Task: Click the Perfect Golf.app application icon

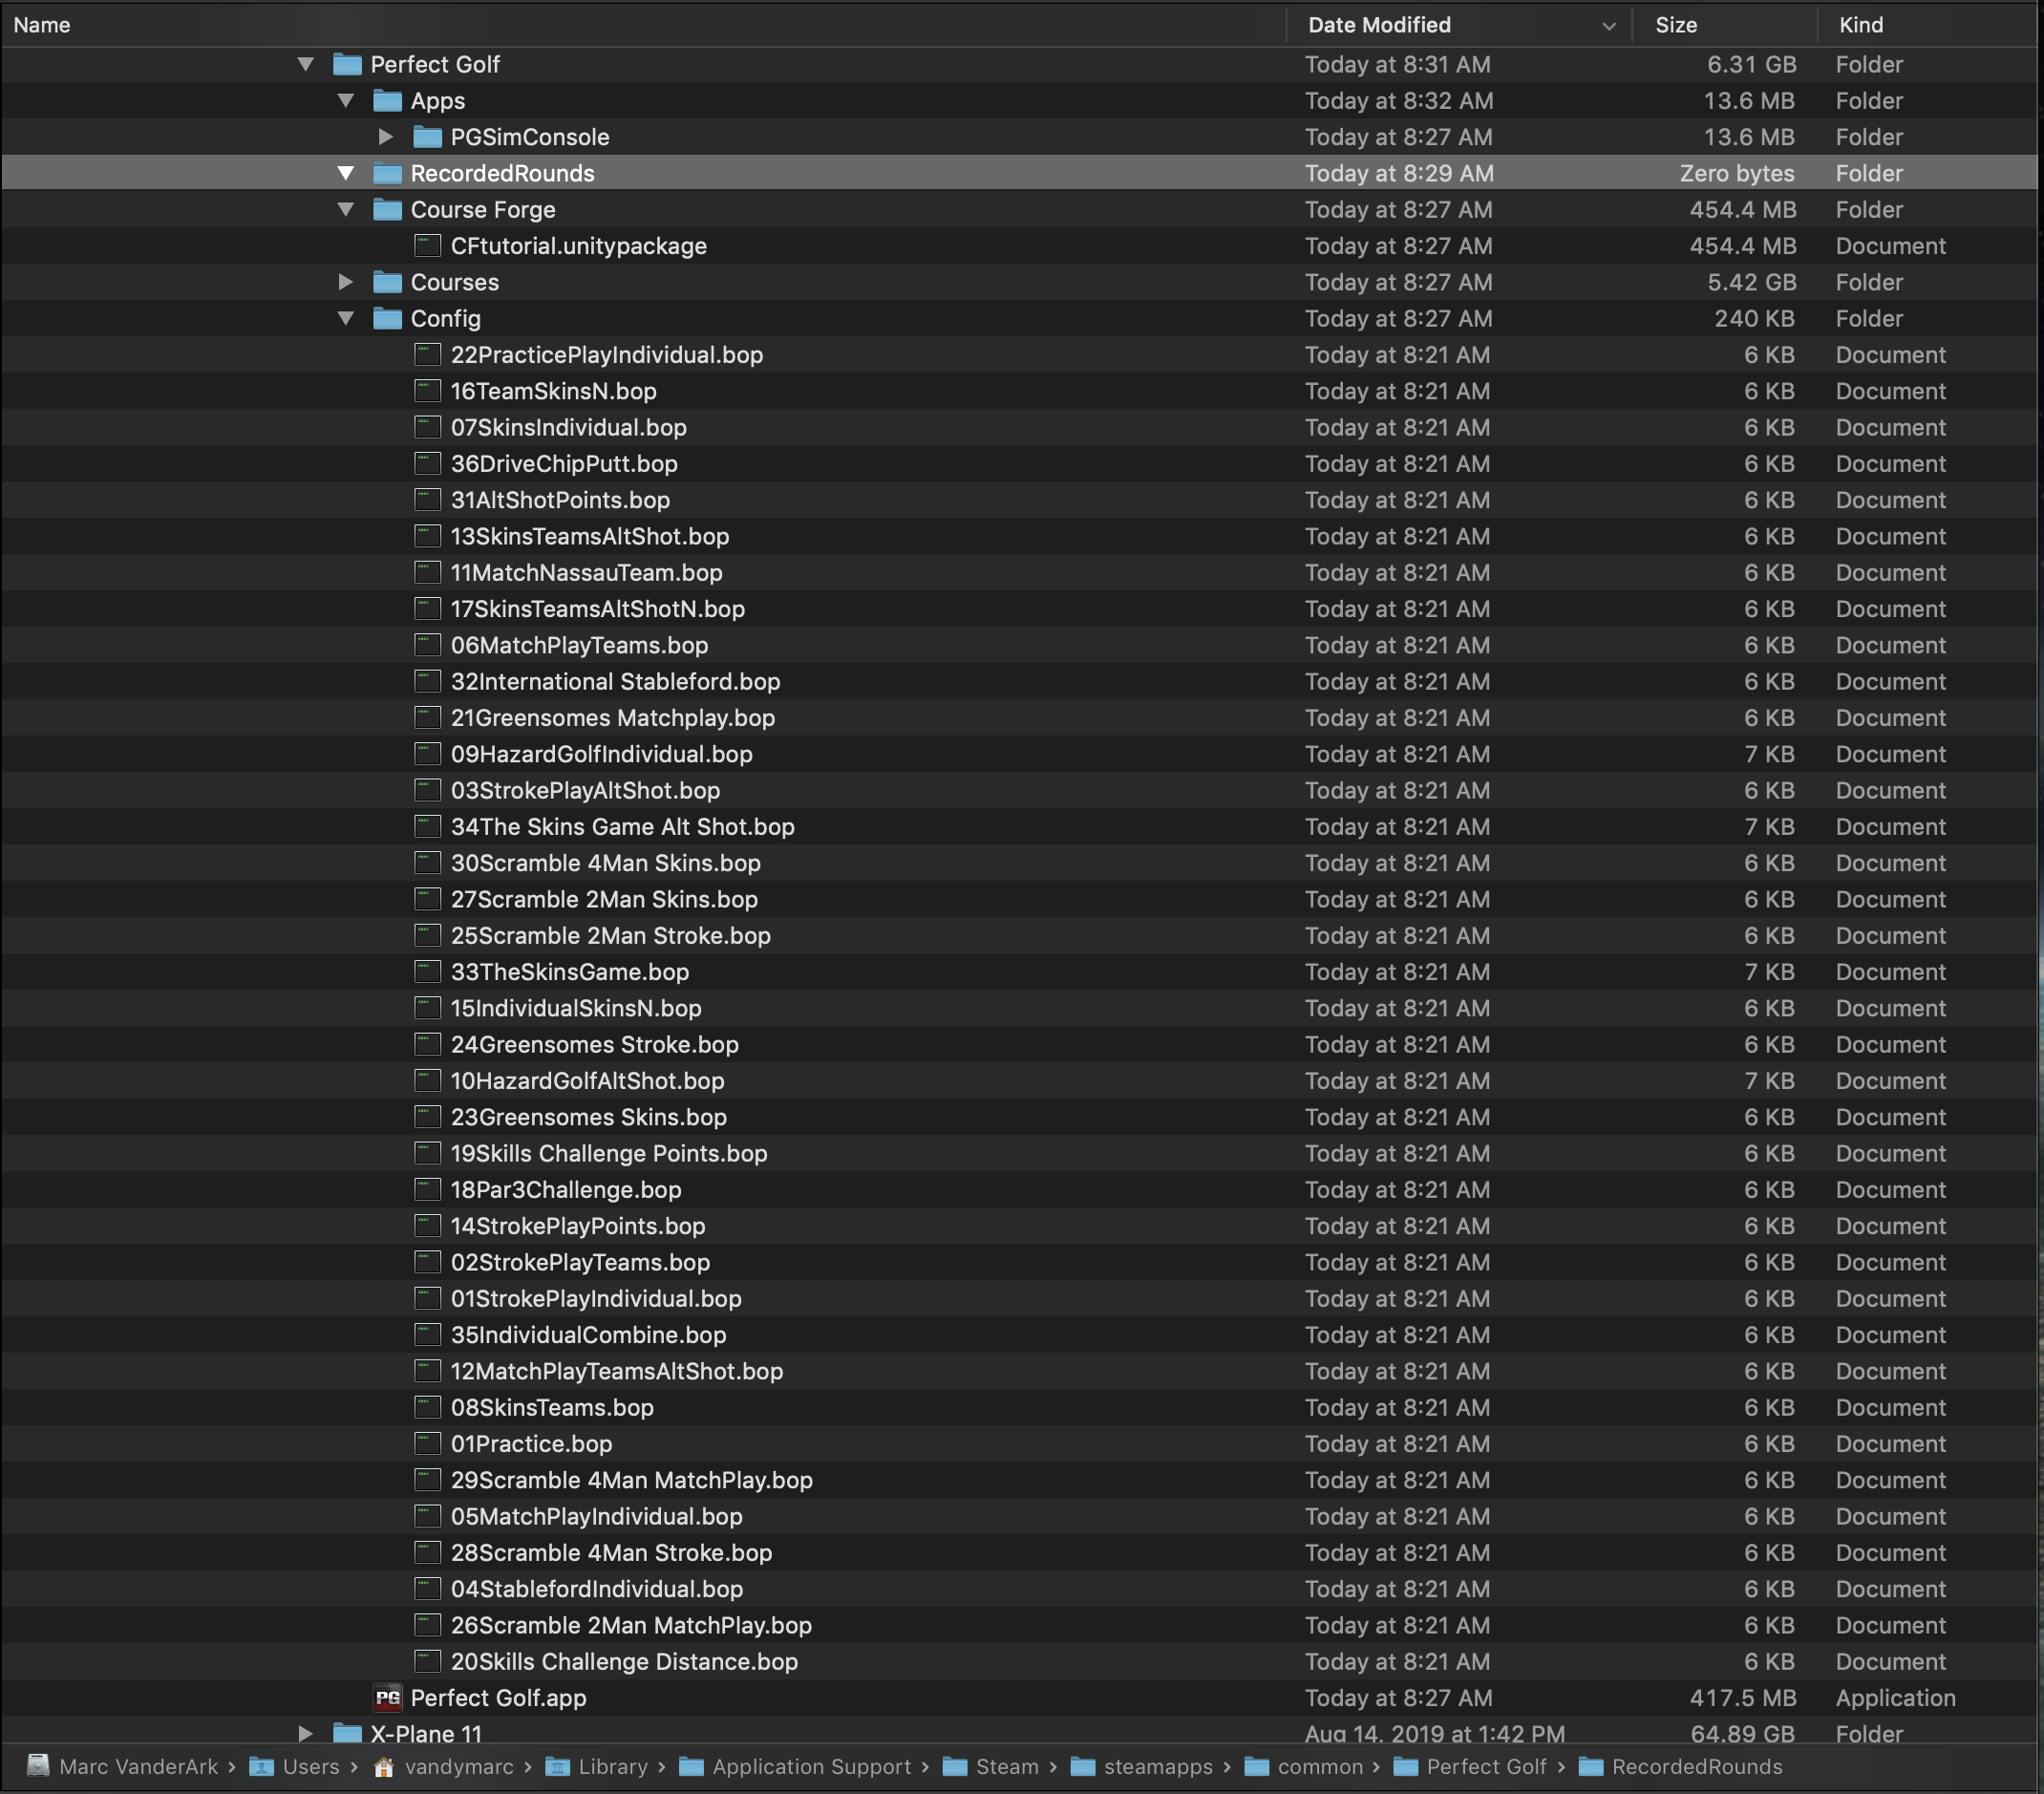Action: click(x=388, y=1698)
